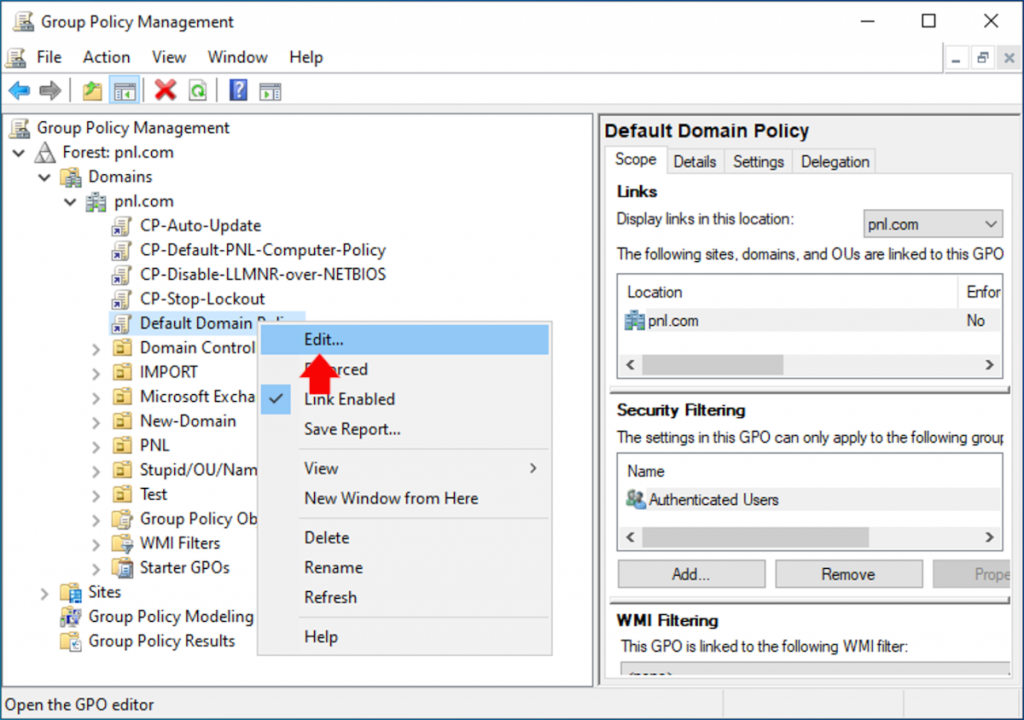The width and height of the screenshot is (1024, 720).
Task: Click the Add button under Security Filtering
Action: click(x=690, y=573)
